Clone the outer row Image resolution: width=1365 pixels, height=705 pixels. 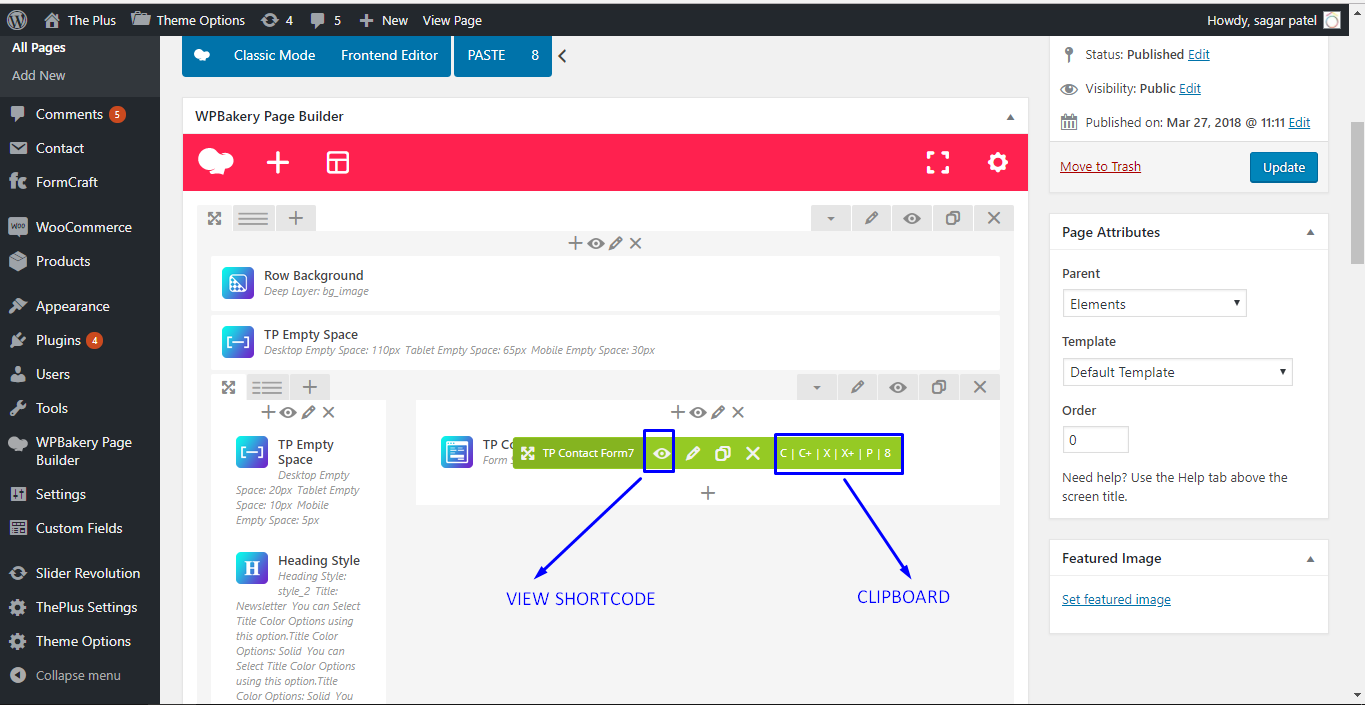953,218
